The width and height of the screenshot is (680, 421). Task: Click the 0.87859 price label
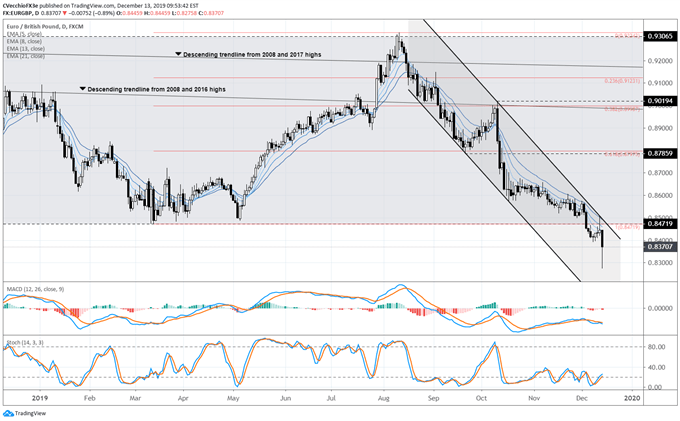[x=660, y=153]
